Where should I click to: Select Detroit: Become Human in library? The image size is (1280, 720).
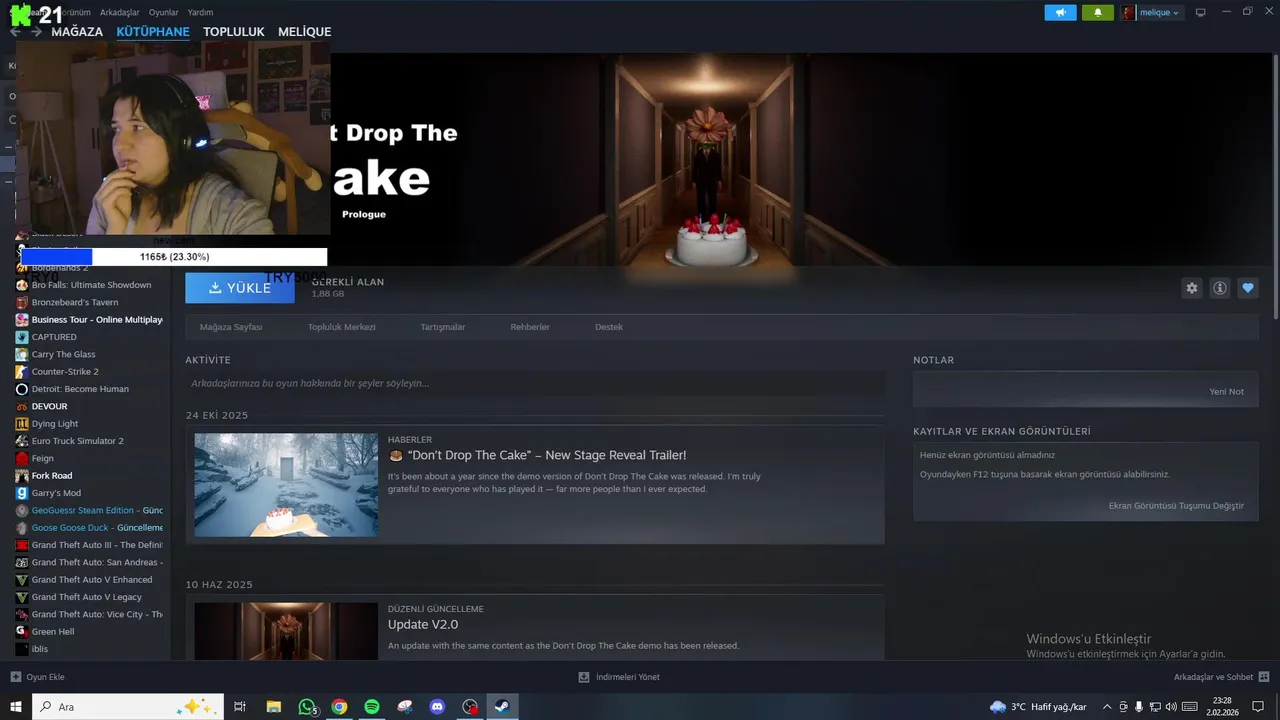[80, 389]
